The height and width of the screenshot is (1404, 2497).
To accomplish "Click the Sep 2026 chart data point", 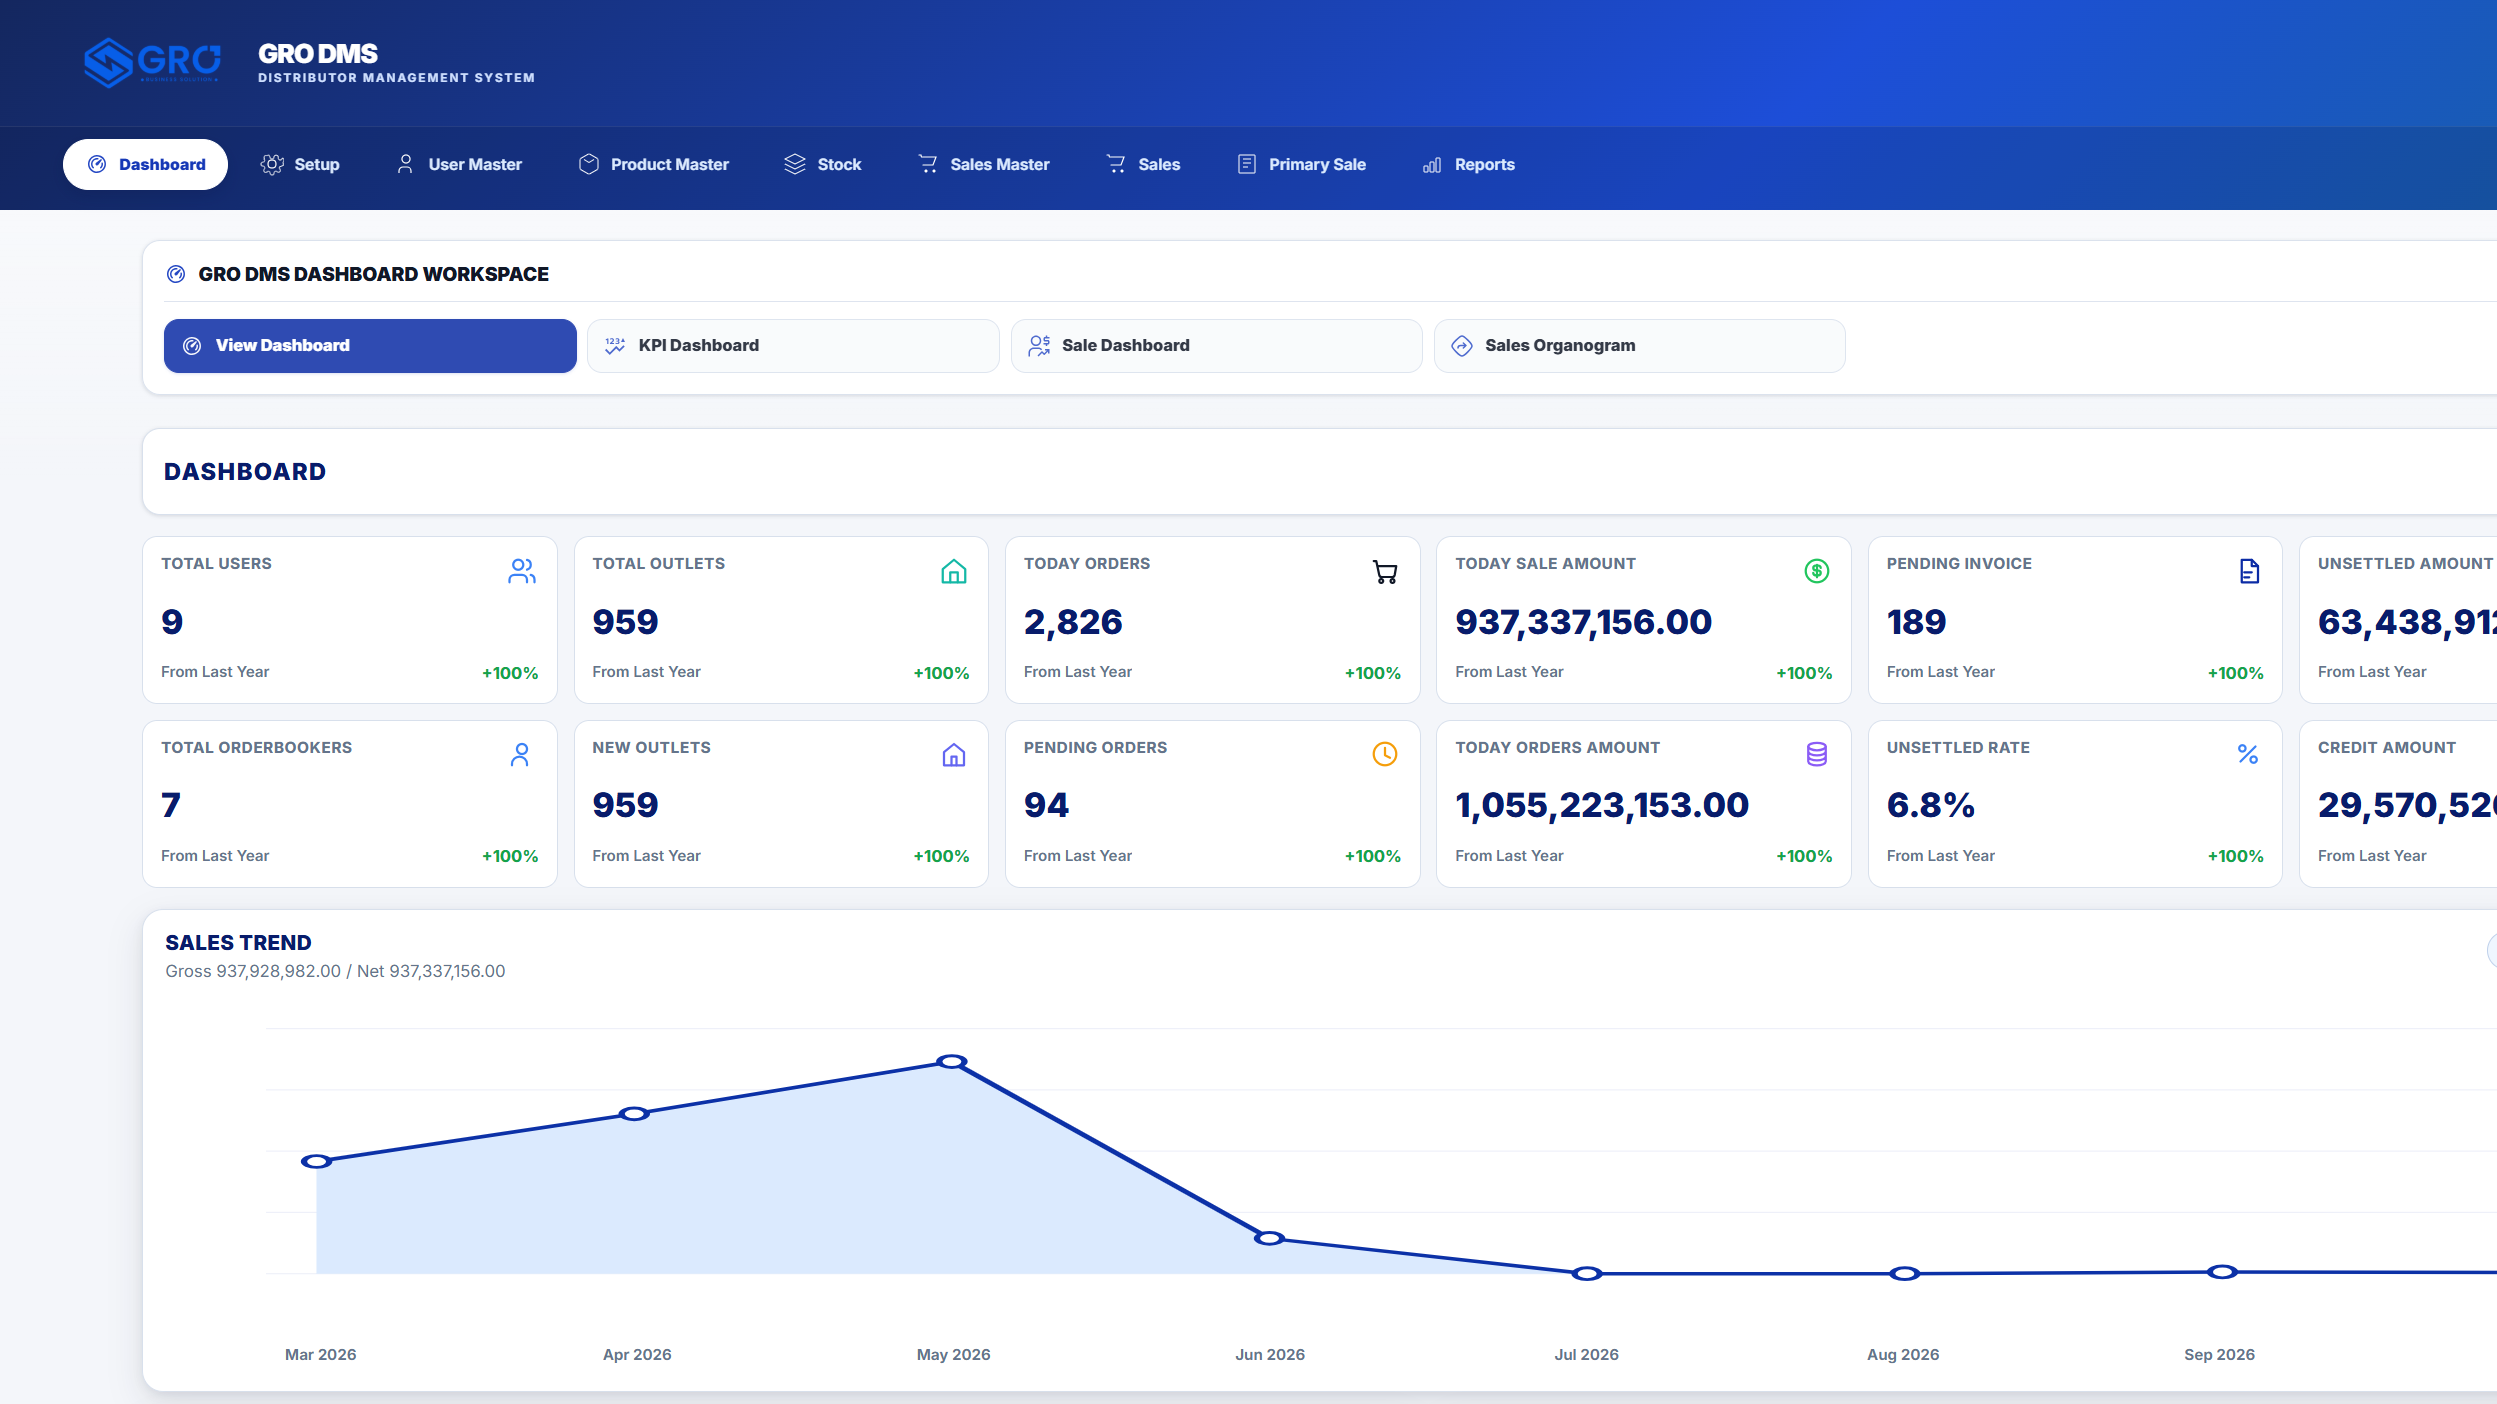I will 2222,1272.
